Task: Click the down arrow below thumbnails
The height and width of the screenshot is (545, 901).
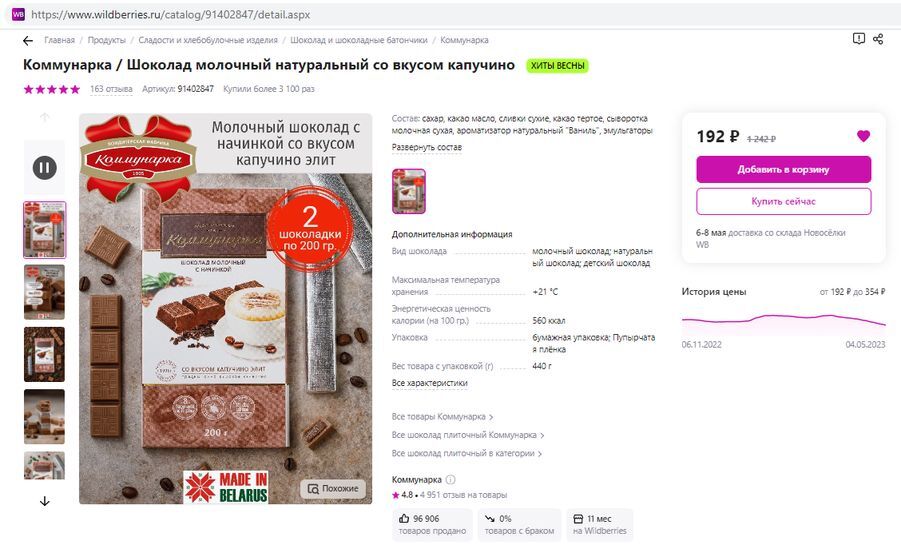Action: click(44, 501)
